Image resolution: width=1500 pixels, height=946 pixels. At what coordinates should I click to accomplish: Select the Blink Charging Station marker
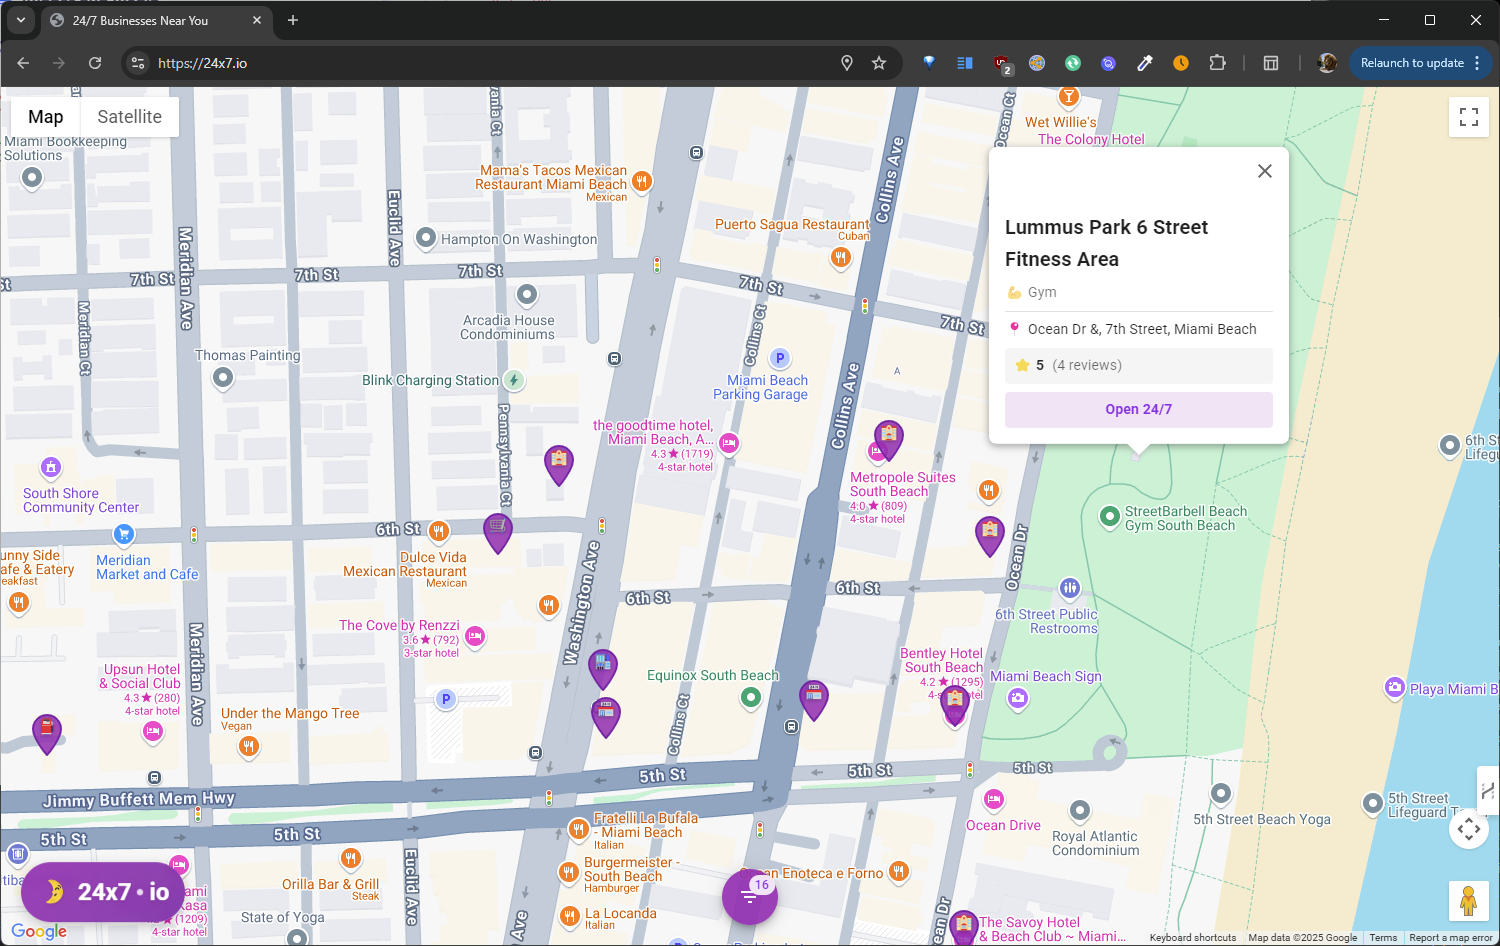[x=514, y=380]
